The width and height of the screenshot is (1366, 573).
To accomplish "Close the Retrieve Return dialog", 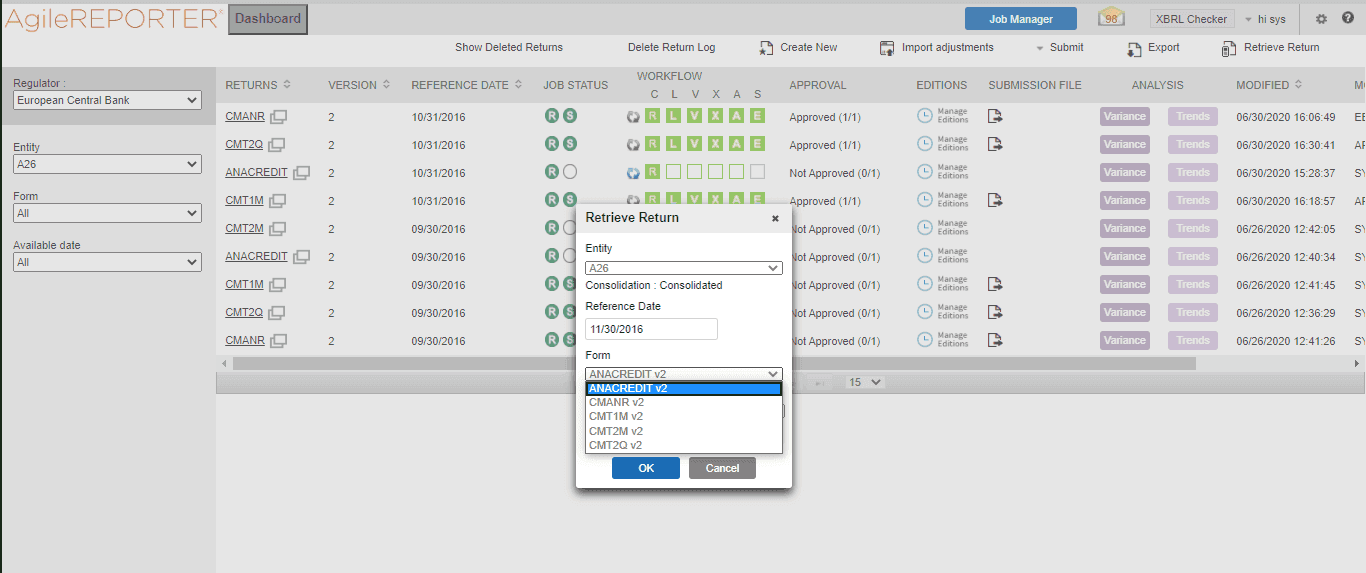I will pos(775,218).
